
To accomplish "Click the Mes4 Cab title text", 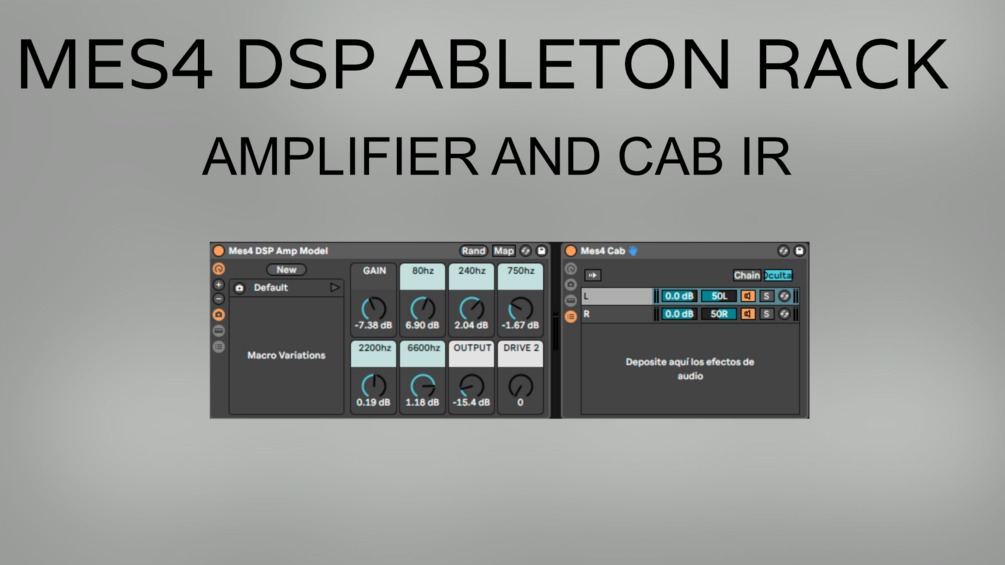I will (x=602, y=250).
